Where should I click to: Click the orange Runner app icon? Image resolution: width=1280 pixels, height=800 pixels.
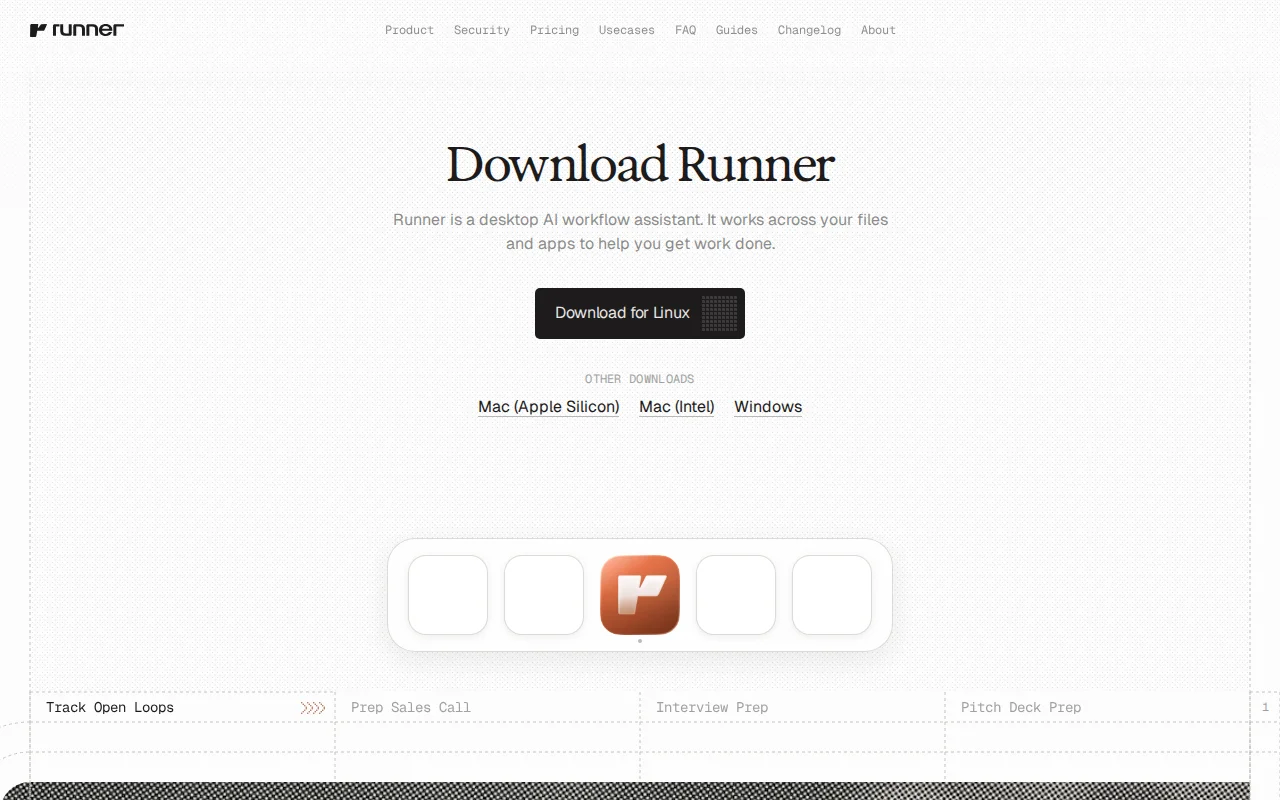point(640,595)
